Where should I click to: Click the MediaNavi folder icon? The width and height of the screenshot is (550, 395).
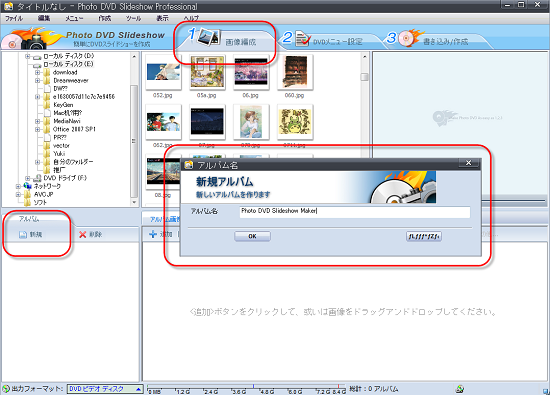[x=47, y=121]
